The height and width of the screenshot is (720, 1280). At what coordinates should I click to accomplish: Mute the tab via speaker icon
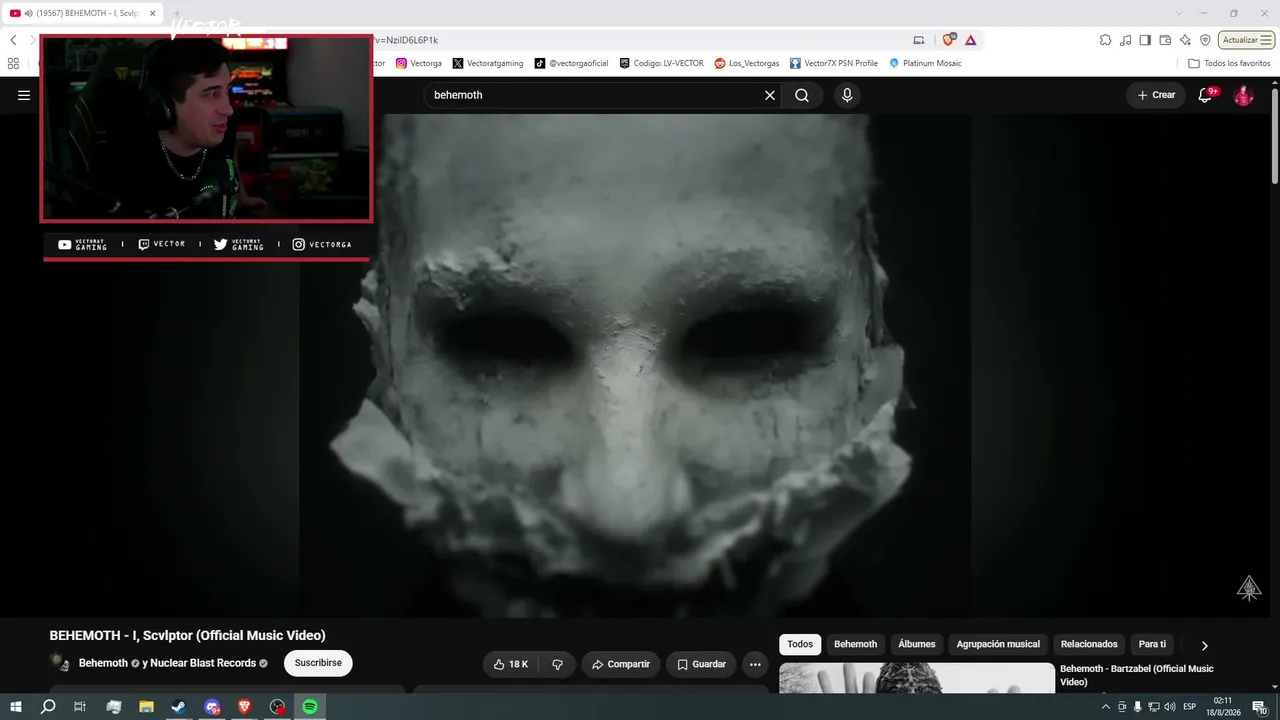28,13
